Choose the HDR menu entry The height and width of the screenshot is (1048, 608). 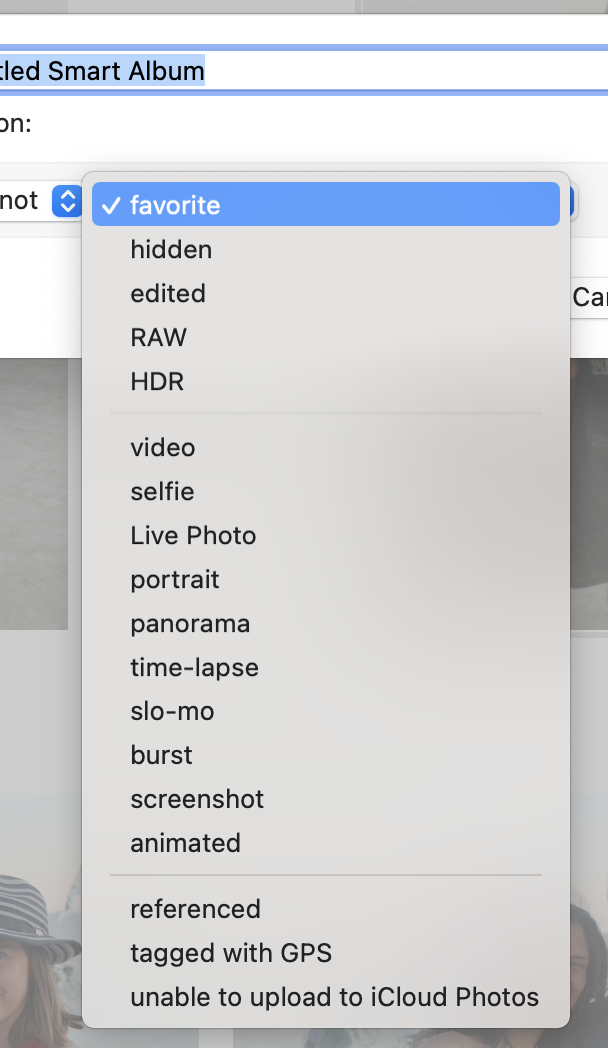(157, 381)
